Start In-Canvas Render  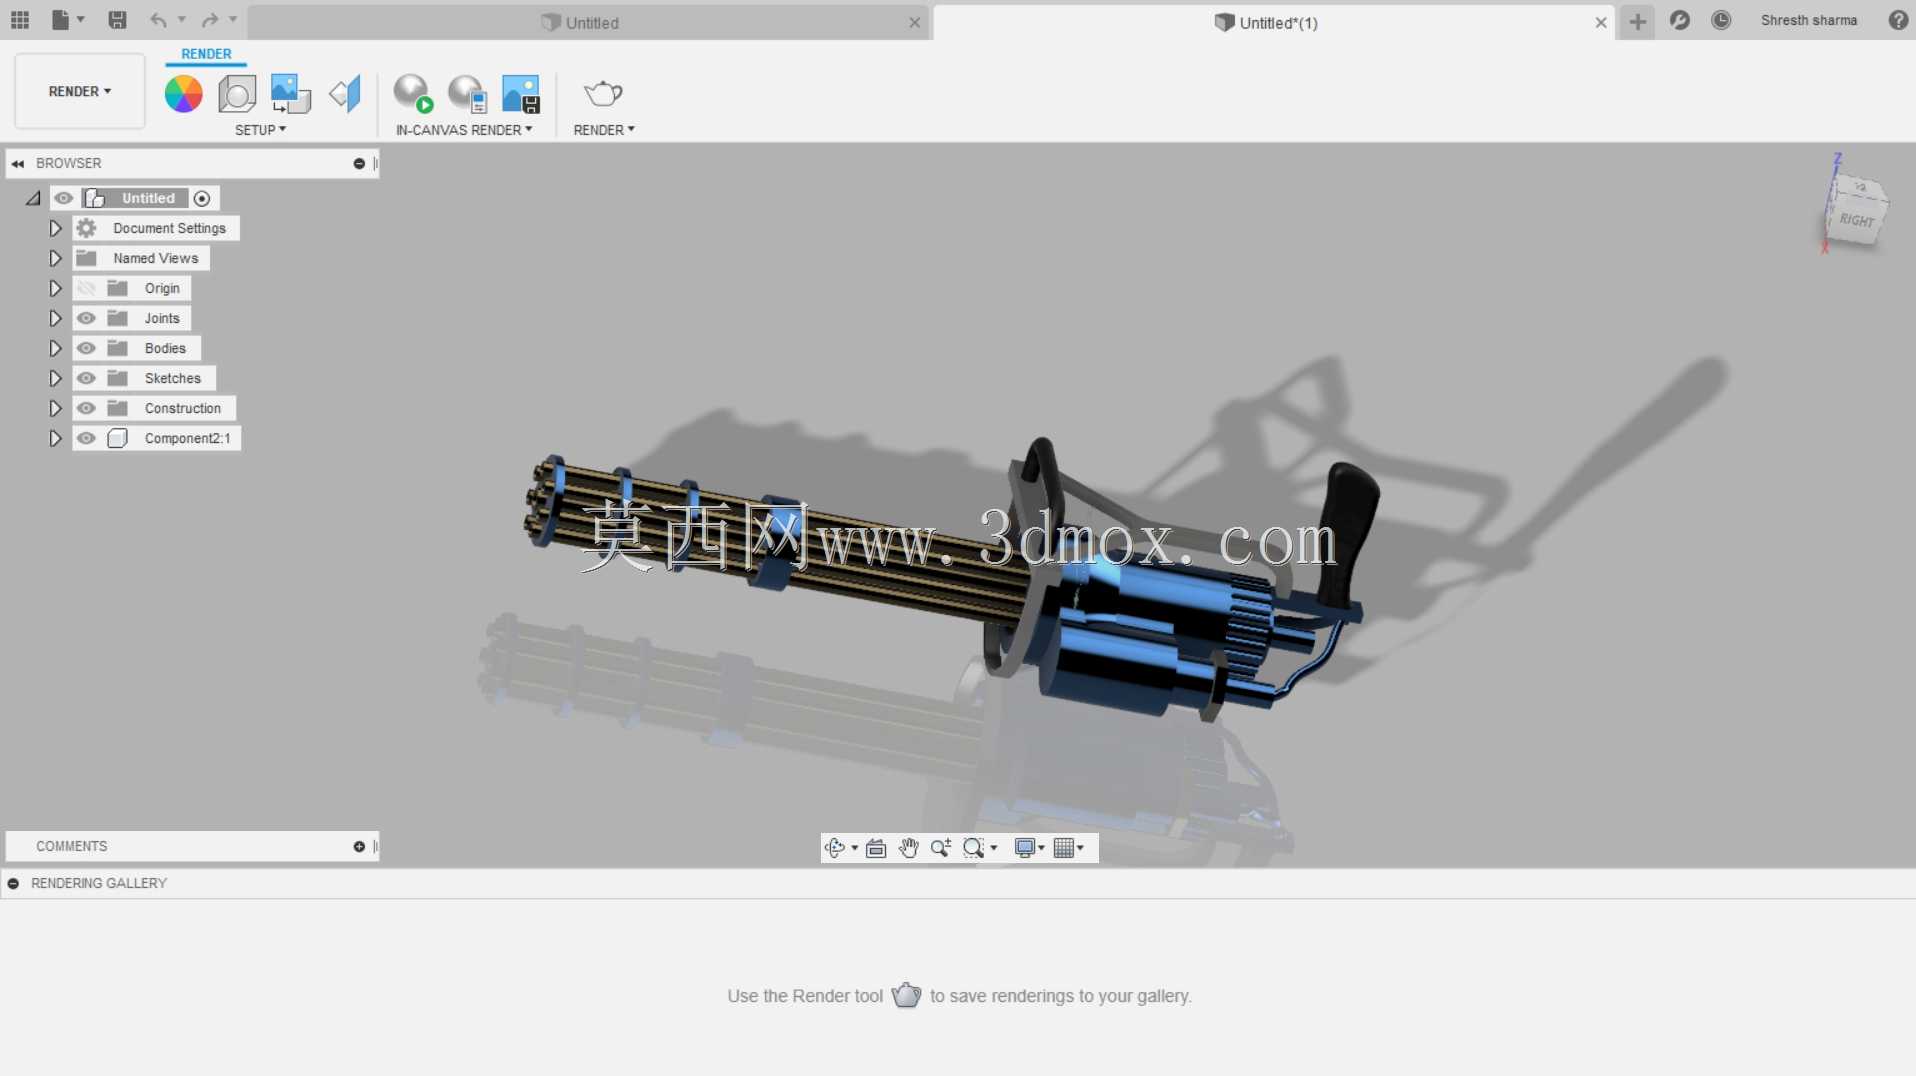pos(413,94)
